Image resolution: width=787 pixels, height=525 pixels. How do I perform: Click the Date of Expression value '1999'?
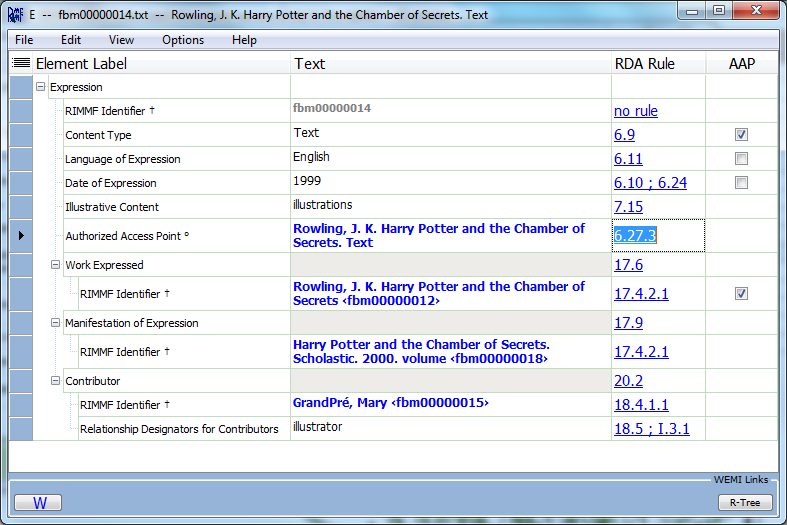tap(307, 181)
